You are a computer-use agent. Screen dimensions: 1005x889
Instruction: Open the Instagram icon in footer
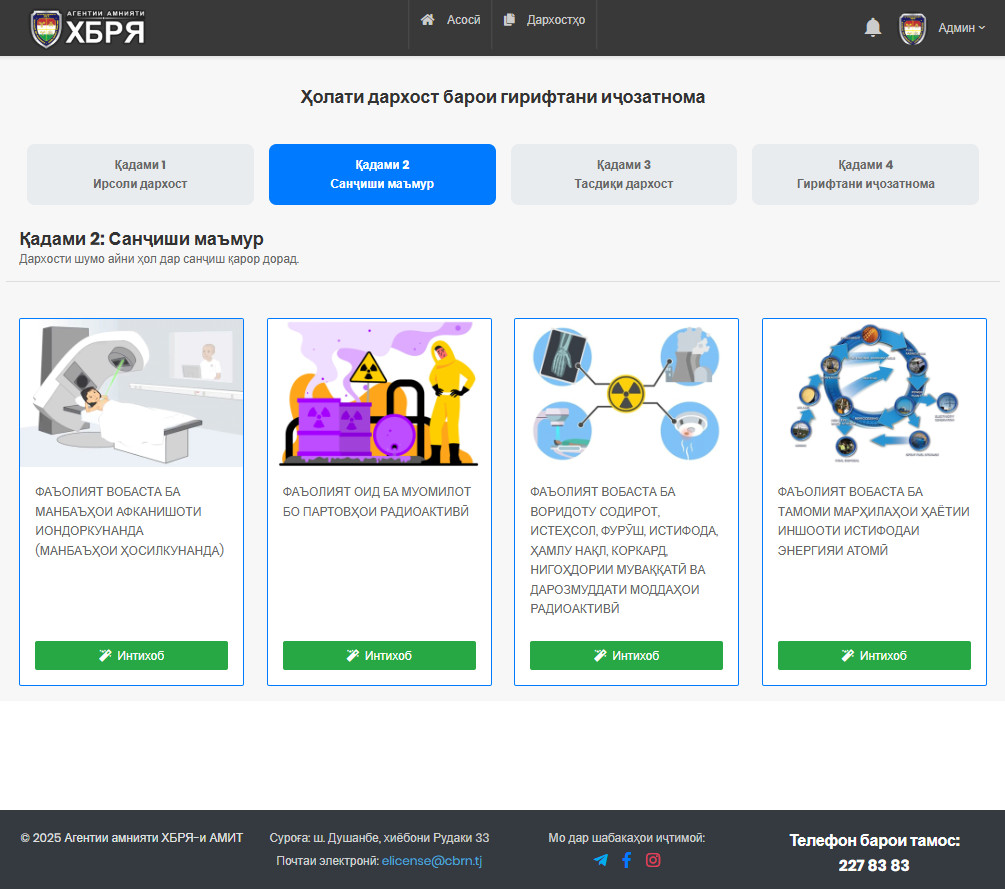click(653, 860)
